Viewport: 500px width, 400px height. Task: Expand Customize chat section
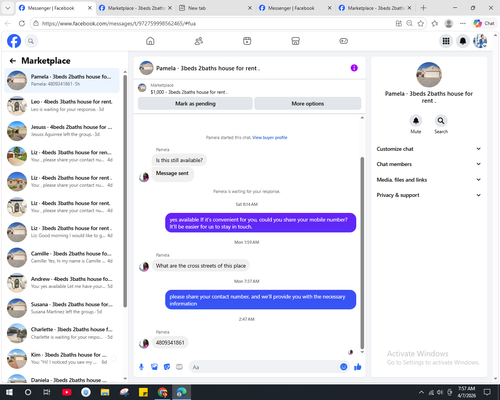(429, 149)
